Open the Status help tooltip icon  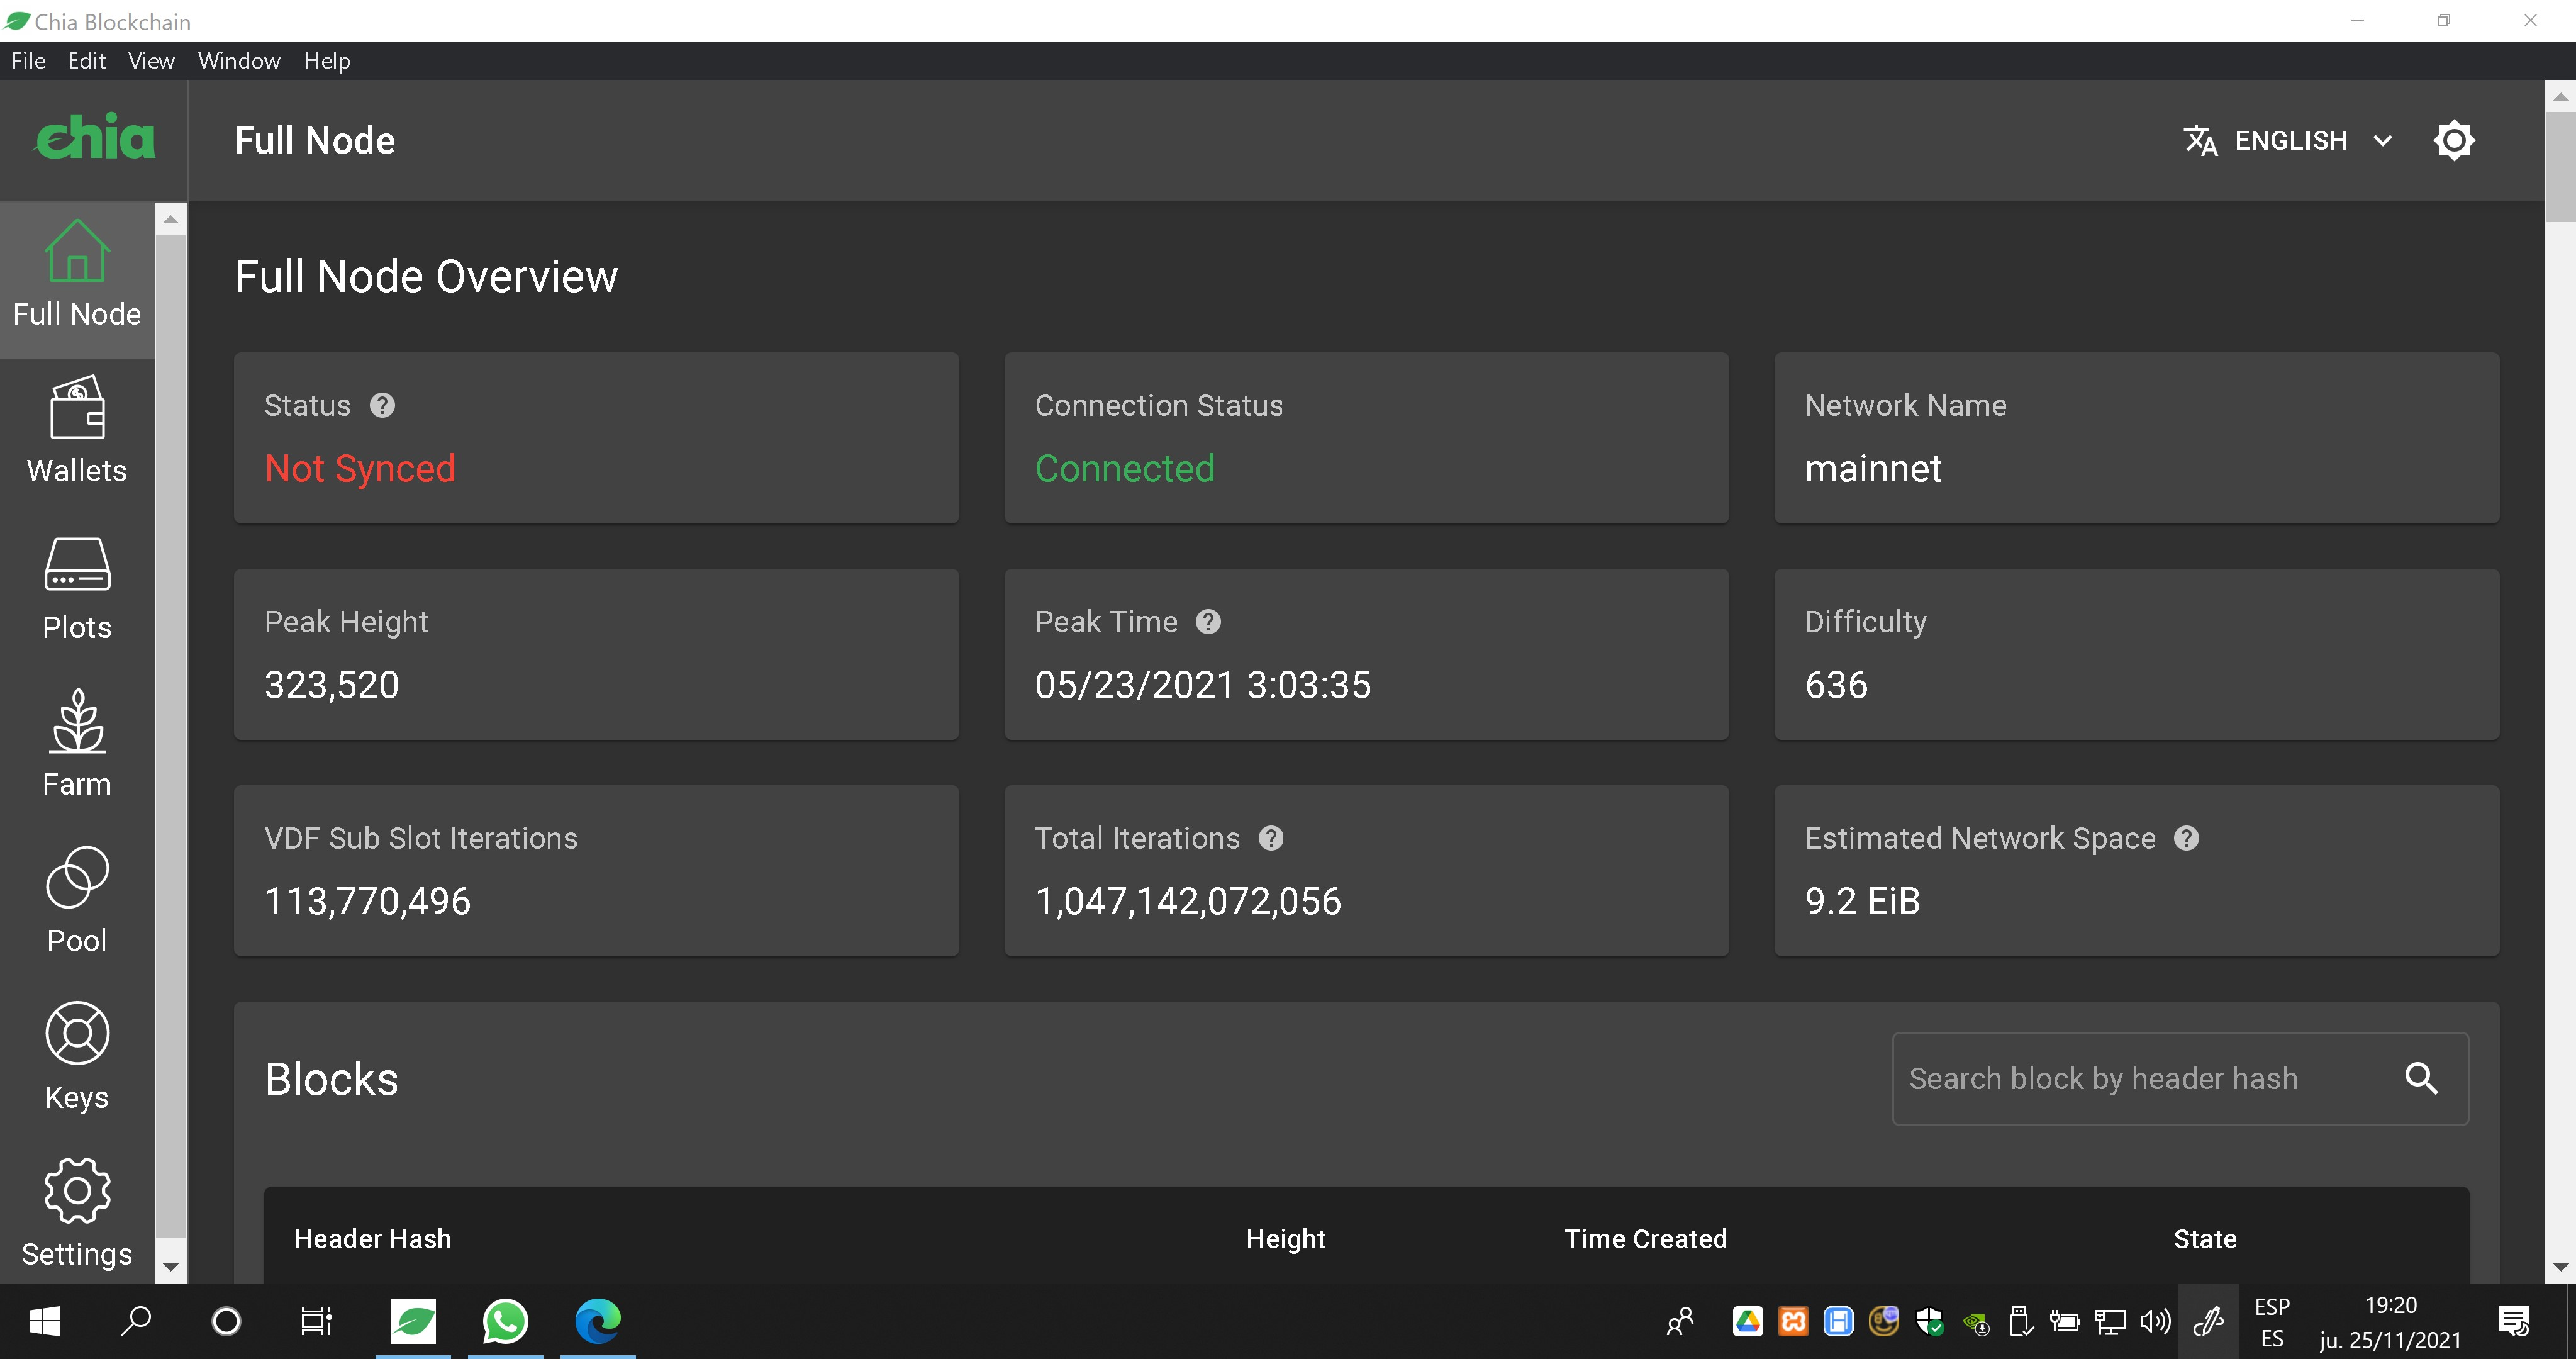coord(381,405)
